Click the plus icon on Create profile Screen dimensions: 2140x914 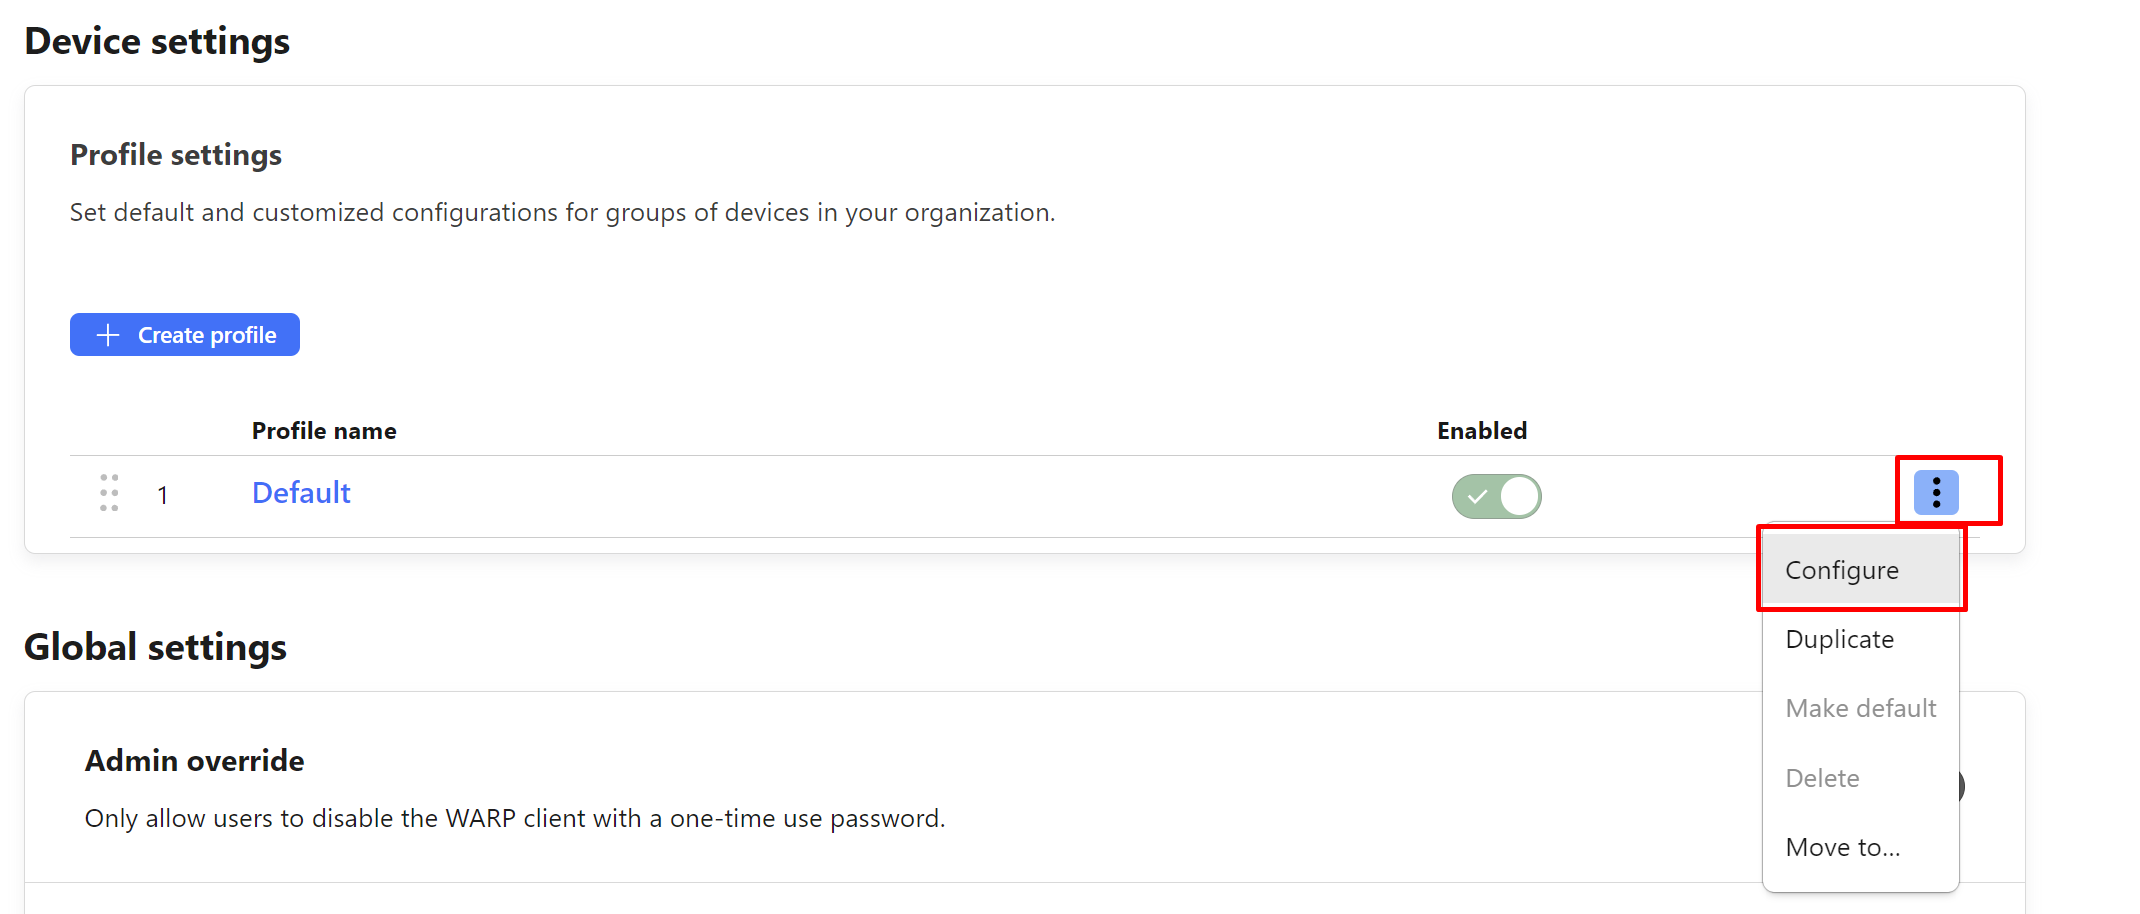(x=108, y=335)
